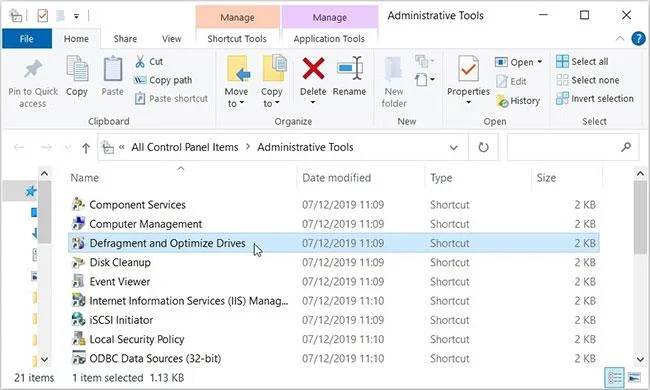Open file History
Screen dimensions: 650x390
(518, 101)
